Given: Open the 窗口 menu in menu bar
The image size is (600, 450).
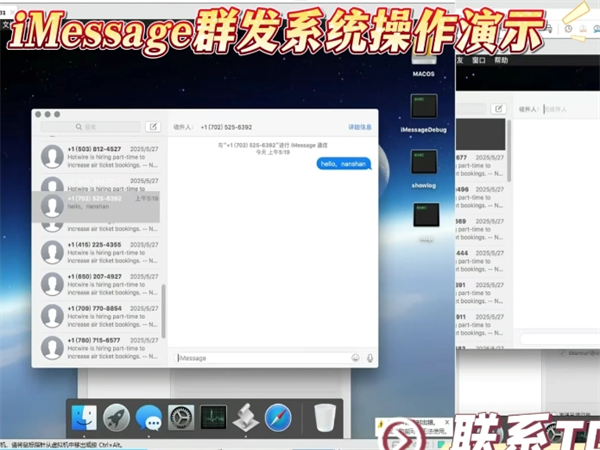Looking at the screenshot, I should [x=477, y=60].
